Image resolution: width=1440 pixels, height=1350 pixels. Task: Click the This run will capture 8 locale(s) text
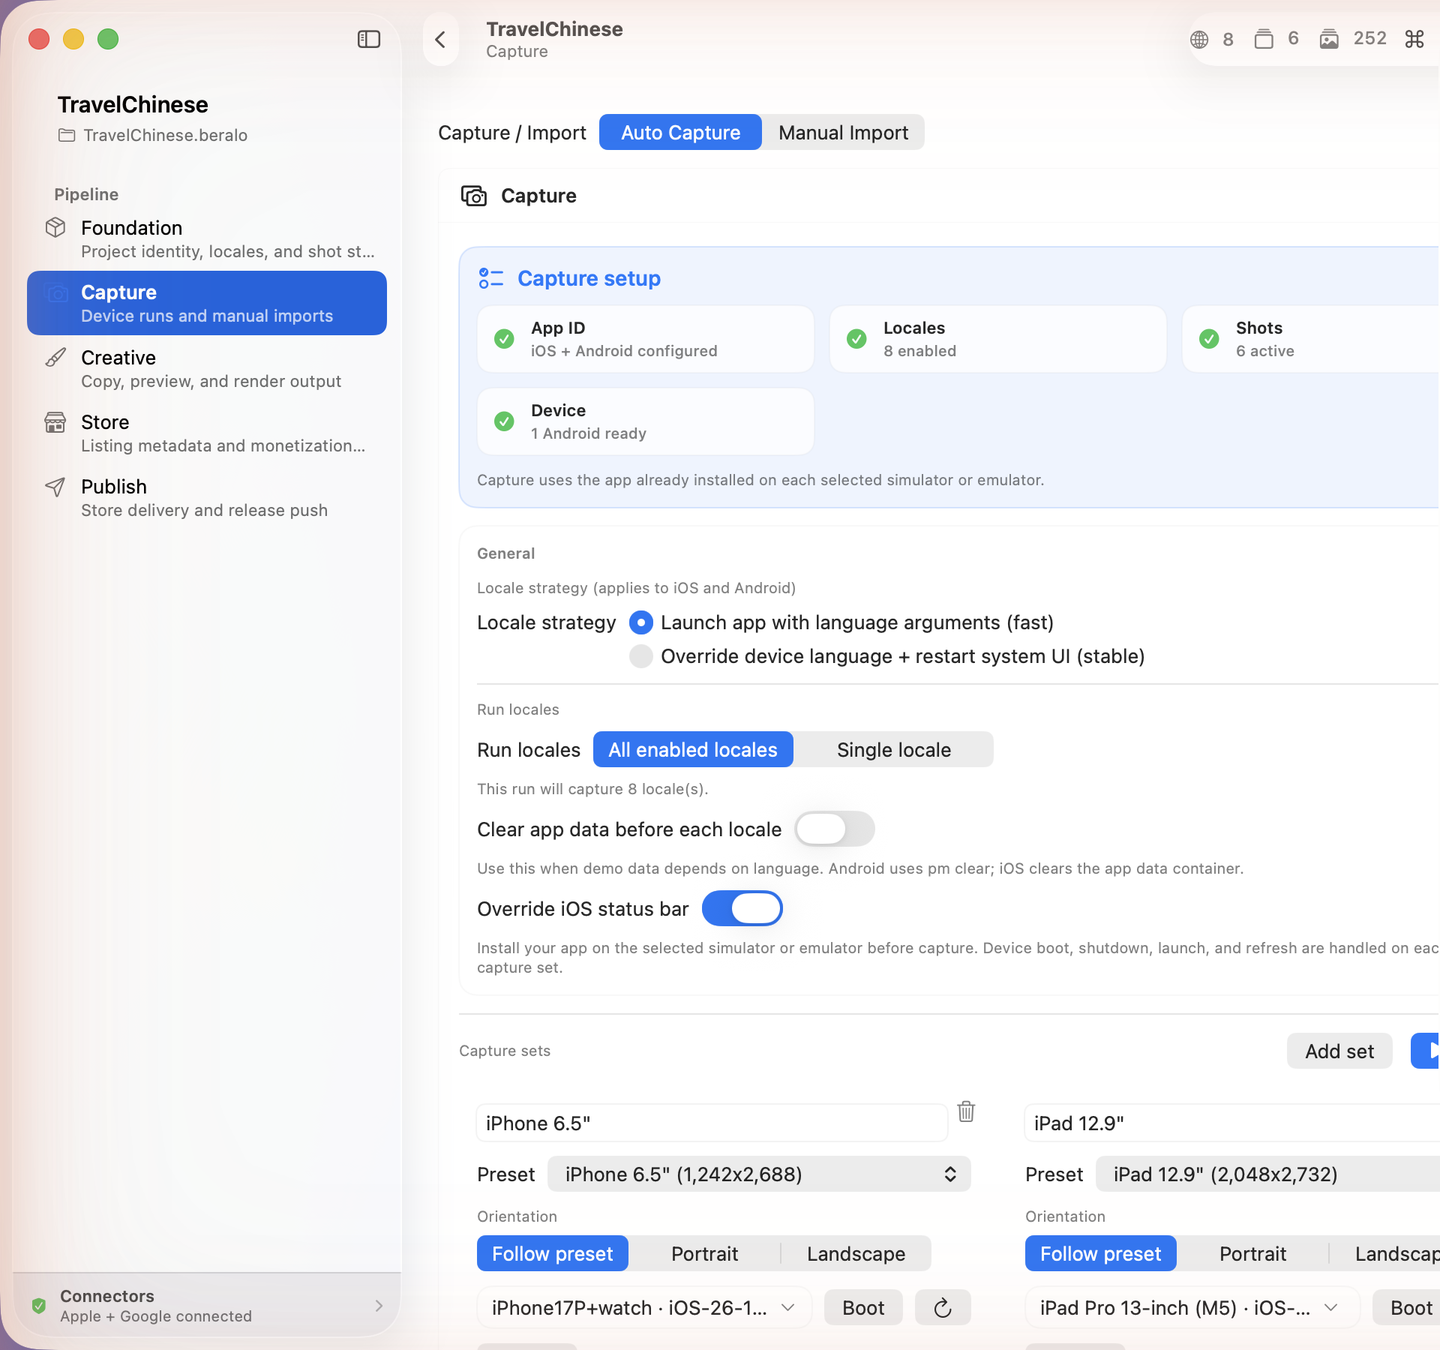click(x=593, y=789)
